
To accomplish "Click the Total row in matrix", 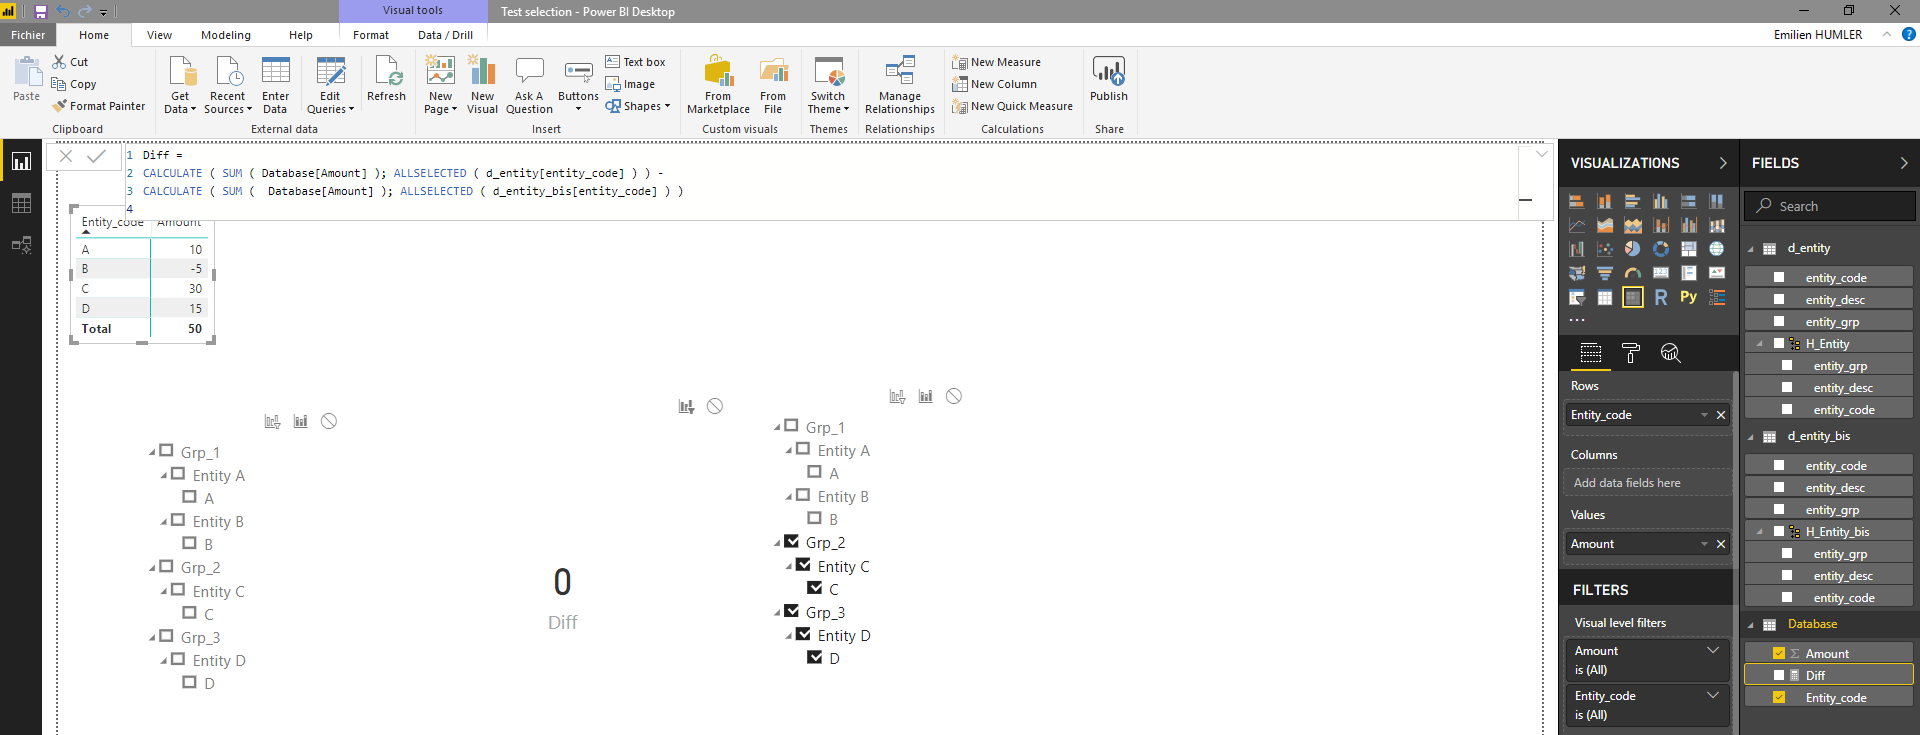I will tap(142, 328).
